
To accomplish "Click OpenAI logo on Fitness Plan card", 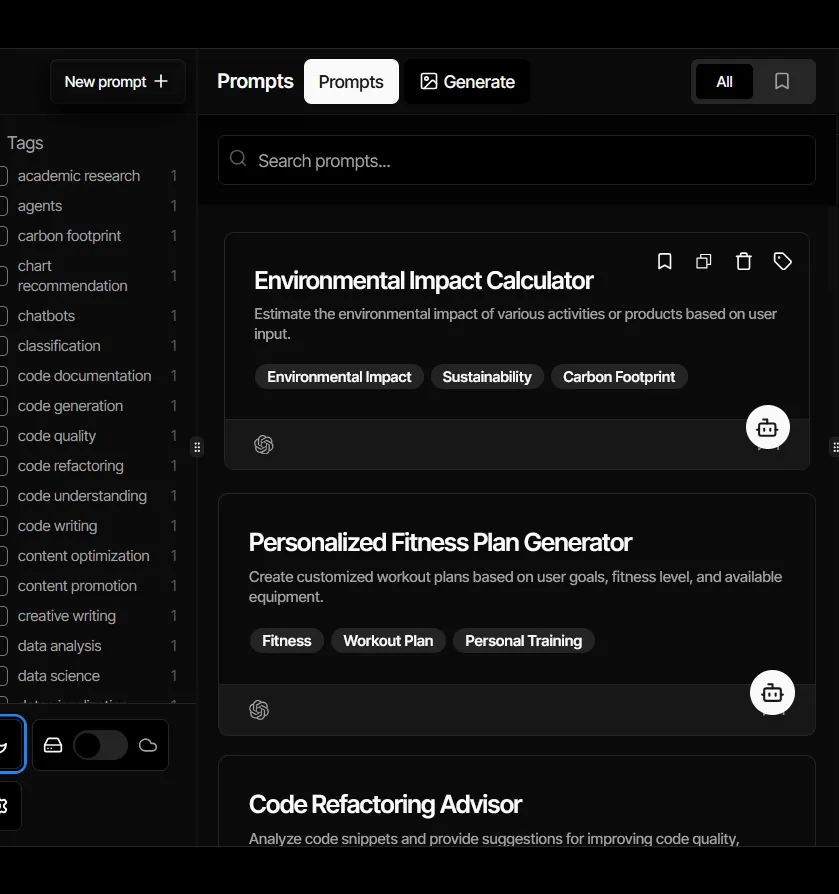I will coord(259,710).
